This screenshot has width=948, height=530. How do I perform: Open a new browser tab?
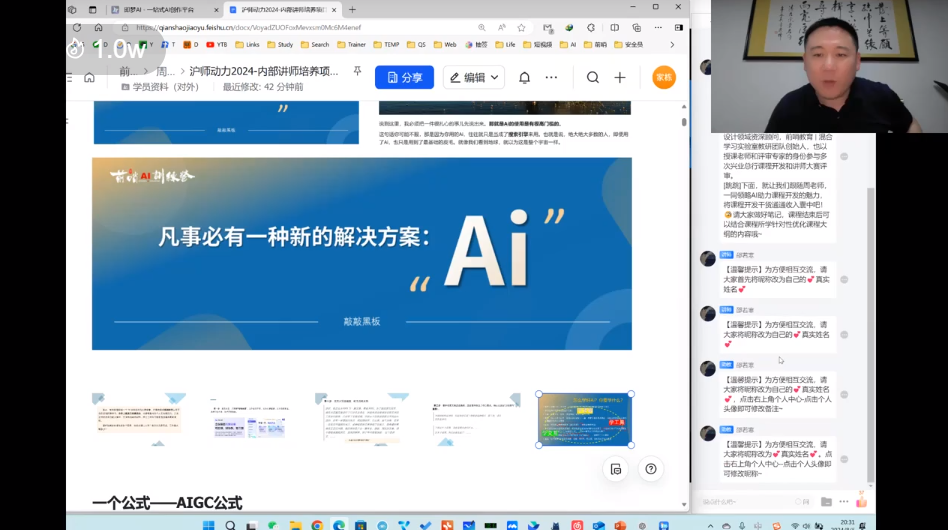point(352,10)
